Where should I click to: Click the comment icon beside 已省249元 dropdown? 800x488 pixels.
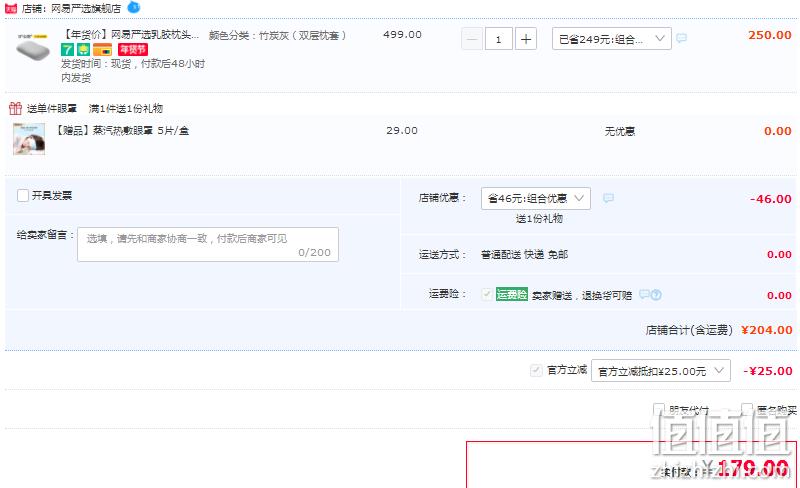[682, 38]
